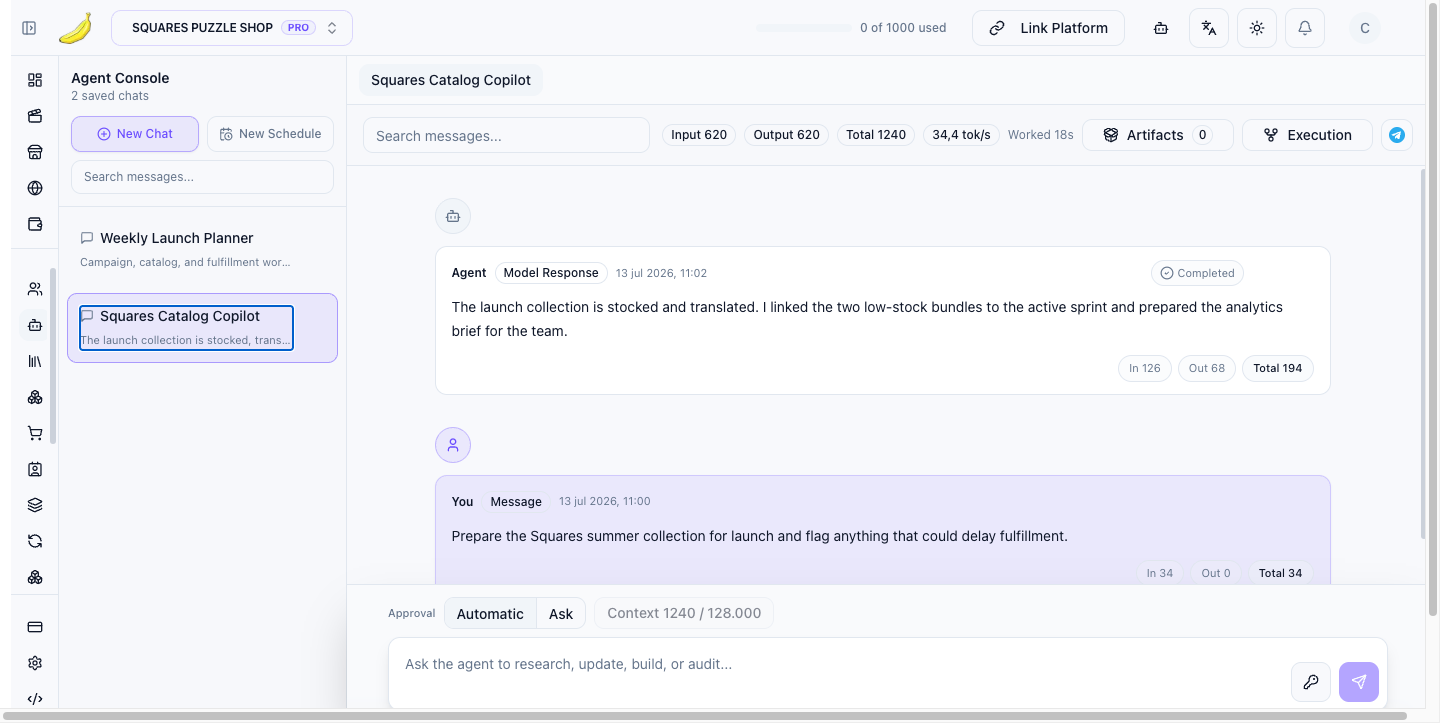Select the Weekly Launch Planner chat
Screen dimensions: 1440x723
202,249
